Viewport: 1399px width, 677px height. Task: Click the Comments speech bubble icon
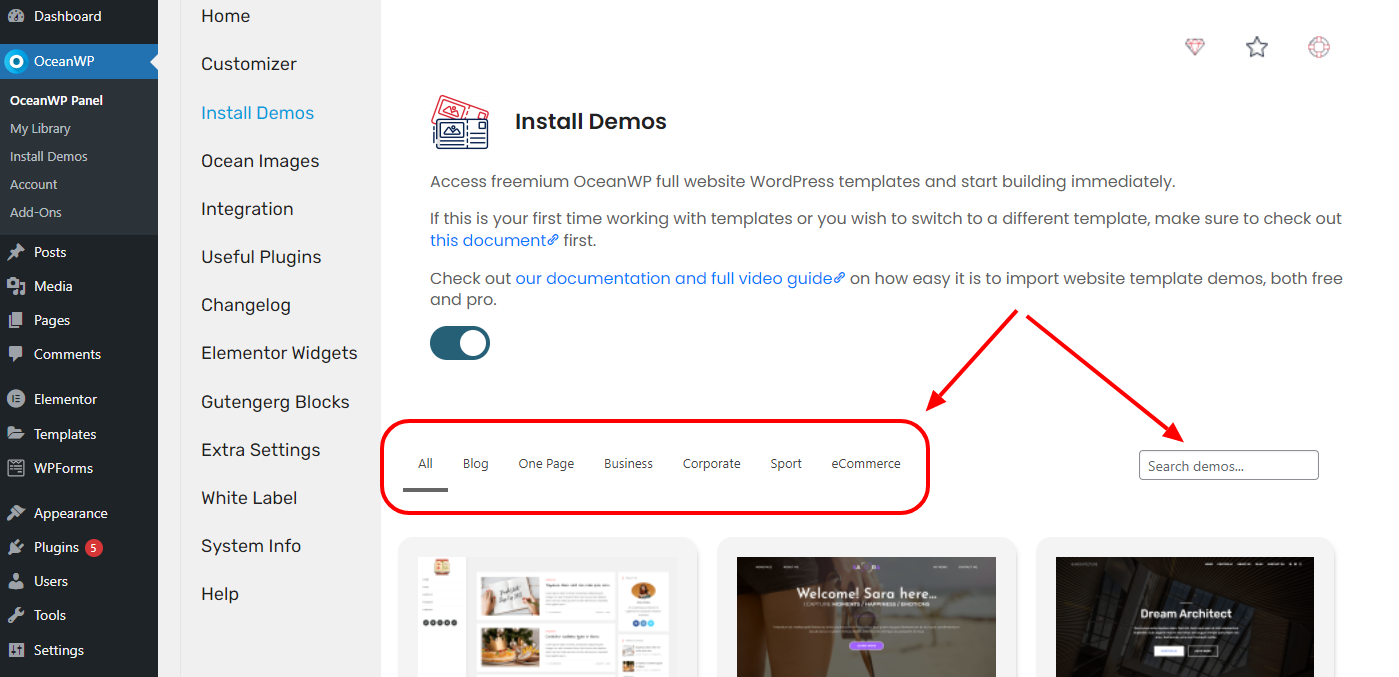click(16, 354)
